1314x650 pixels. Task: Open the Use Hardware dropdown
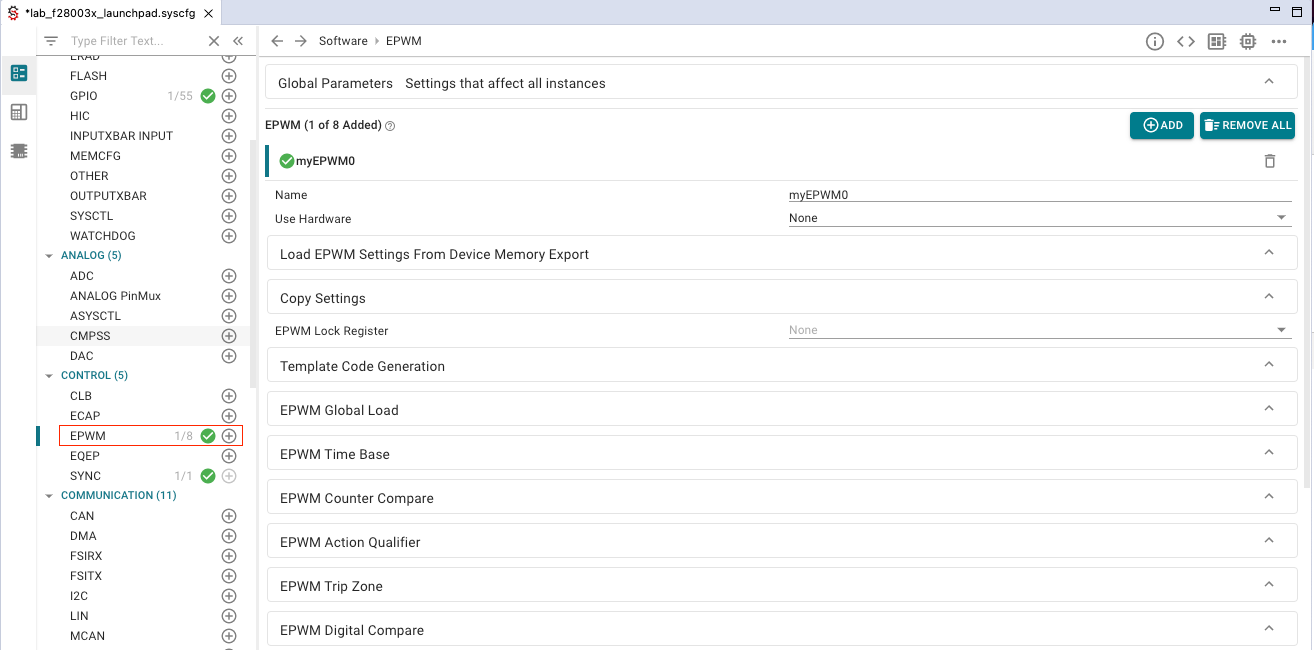(1038, 218)
